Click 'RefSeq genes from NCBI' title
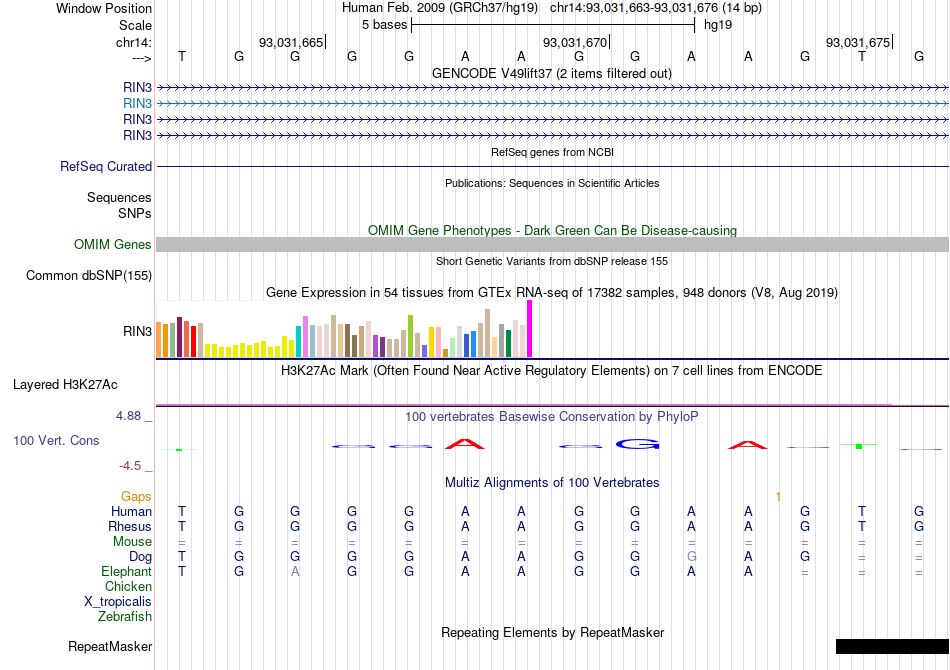950x670 pixels. [553, 152]
